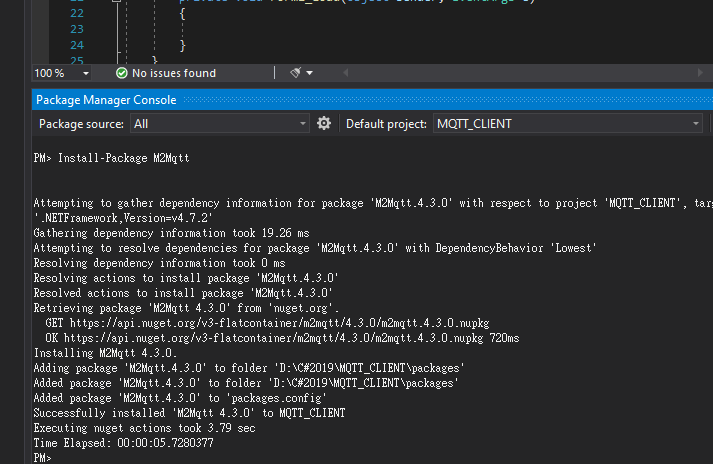Click the OK nuget.org URL line with 720ms
Image resolution: width=713 pixels, height=464 pixels.
pos(282,338)
